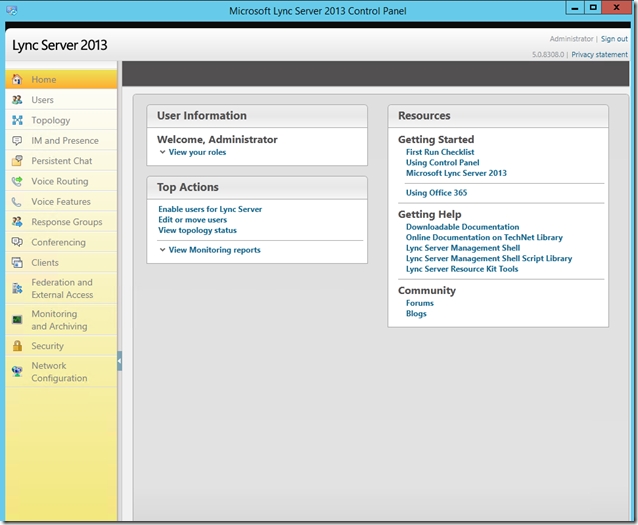Open the Users section
Screen dimensions: 638x525
tap(61, 100)
